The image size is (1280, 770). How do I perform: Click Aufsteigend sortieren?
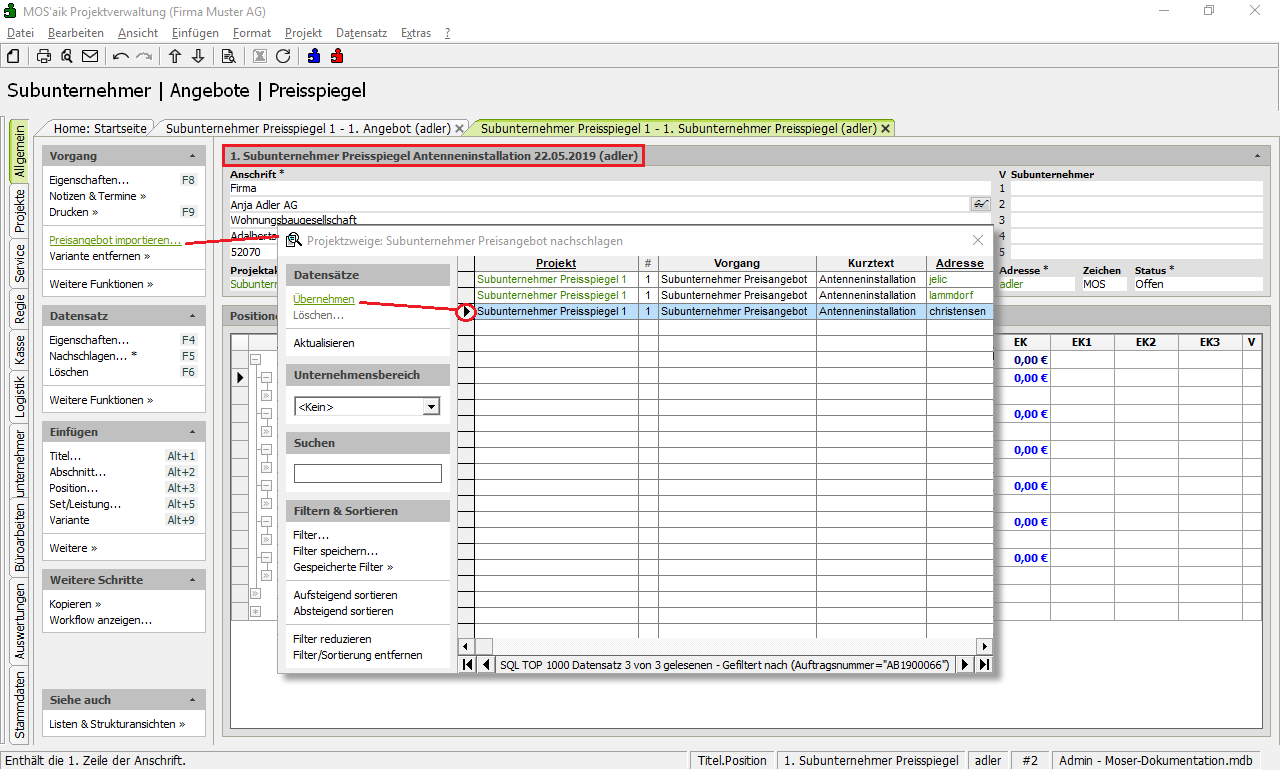click(344, 595)
